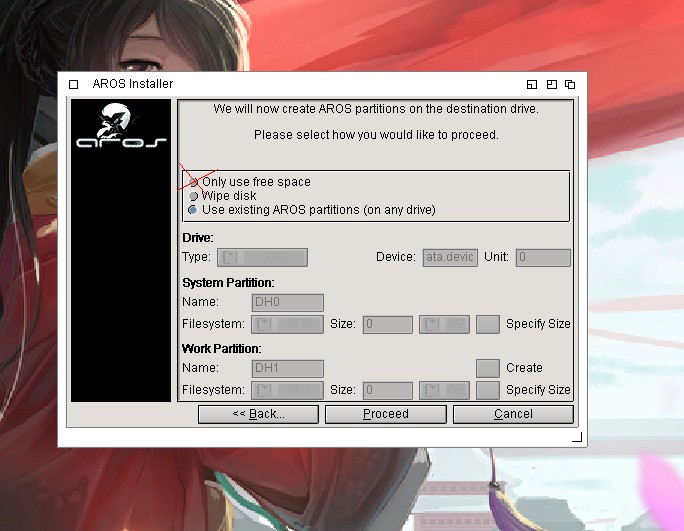Click the System Partition Name field showing DH0
Image resolution: width=684 pixels, height=531 pixels.
[288, 302]
